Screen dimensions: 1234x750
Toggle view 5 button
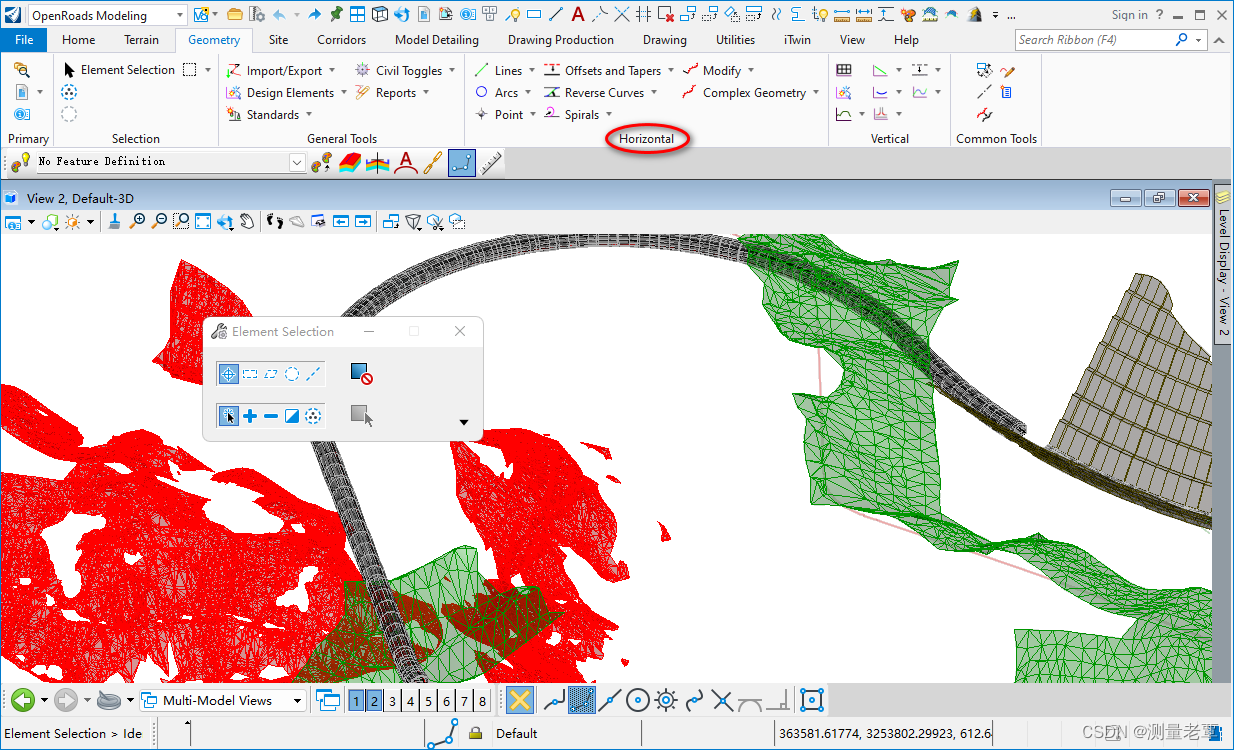[x=428, y=701]
